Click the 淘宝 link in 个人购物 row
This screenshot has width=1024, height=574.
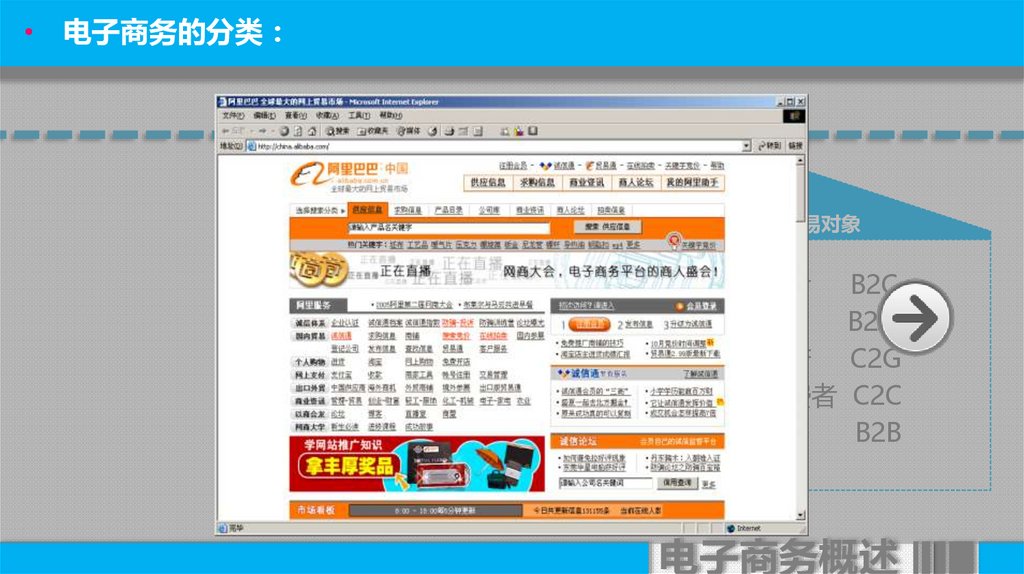coord(375,362)
